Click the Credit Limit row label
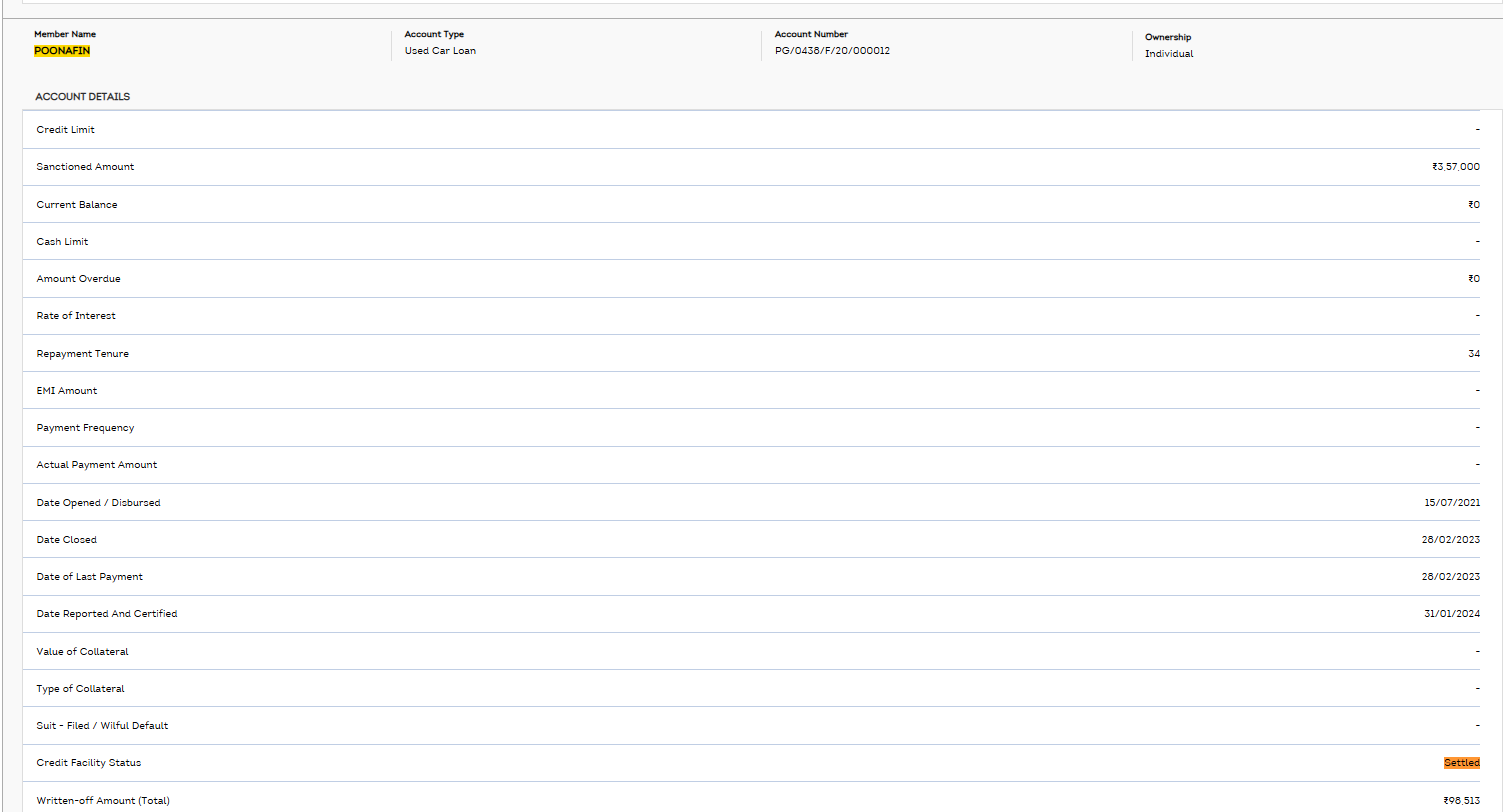 pos(66,130)
